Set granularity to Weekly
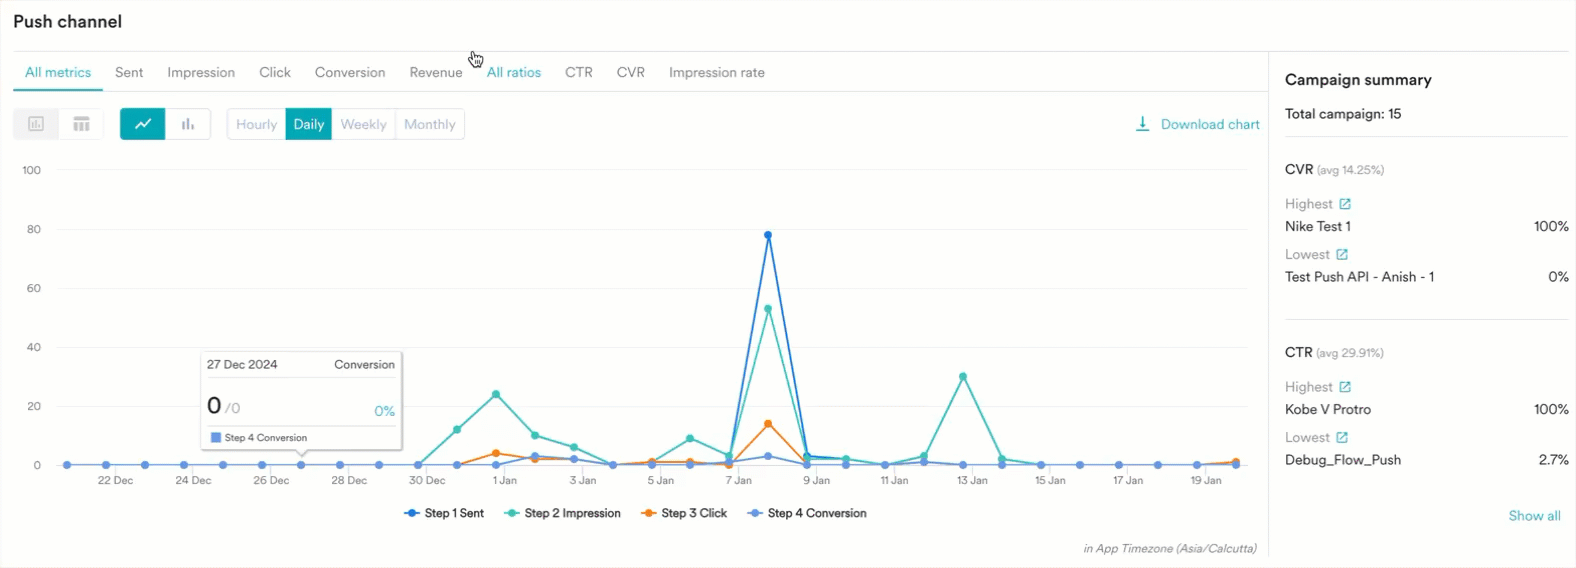Image resolution: width=1576 pixels, height=568 pixels. click(x=363, y=124)
